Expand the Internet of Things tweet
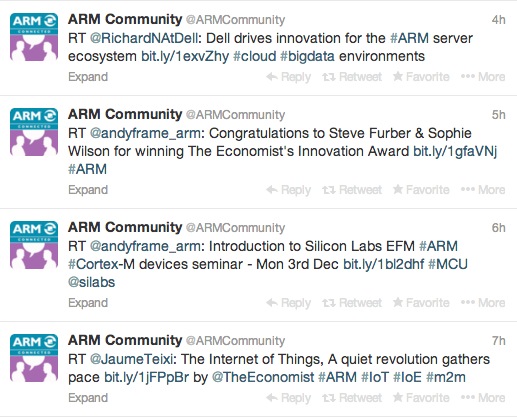The height and width of the screenshot is (418, 517). (88, 398)
